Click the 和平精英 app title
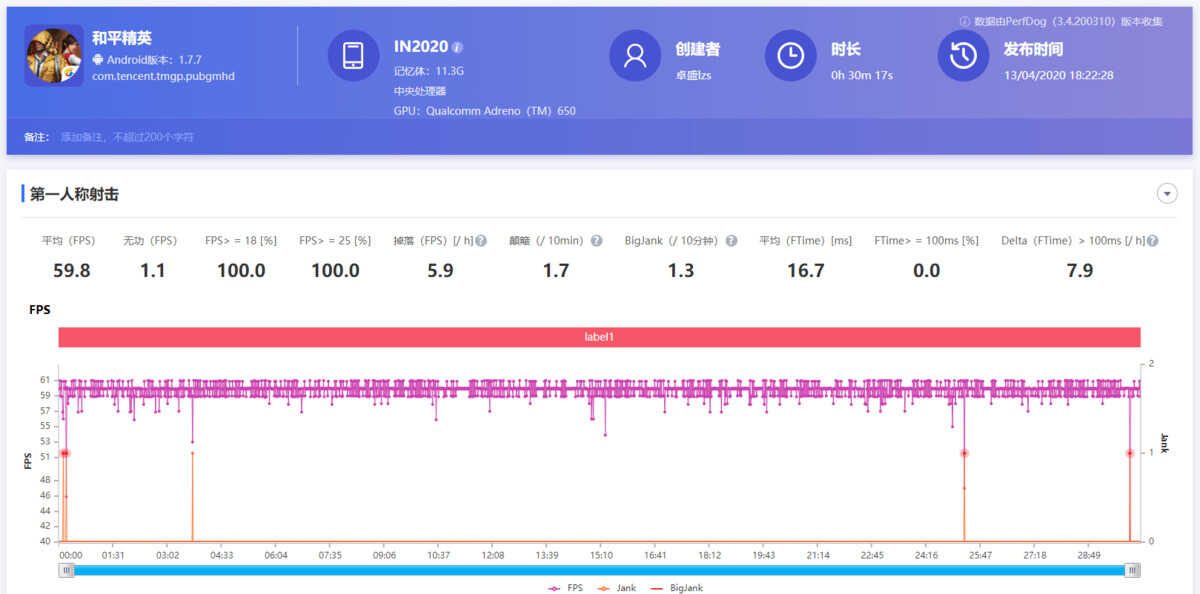 pos(122,38)
